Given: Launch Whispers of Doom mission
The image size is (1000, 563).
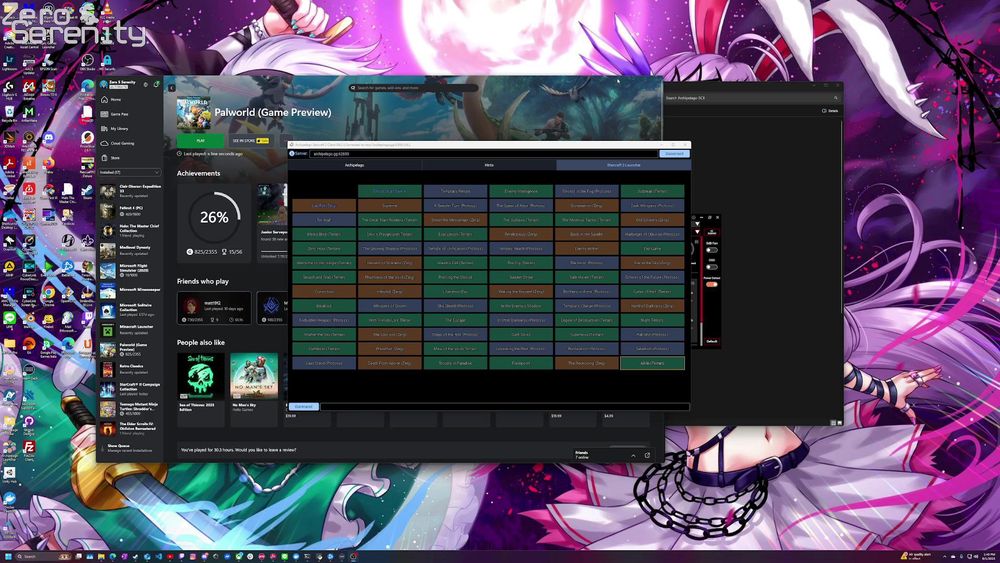Looking at the screenshot, I should point(390,305).
